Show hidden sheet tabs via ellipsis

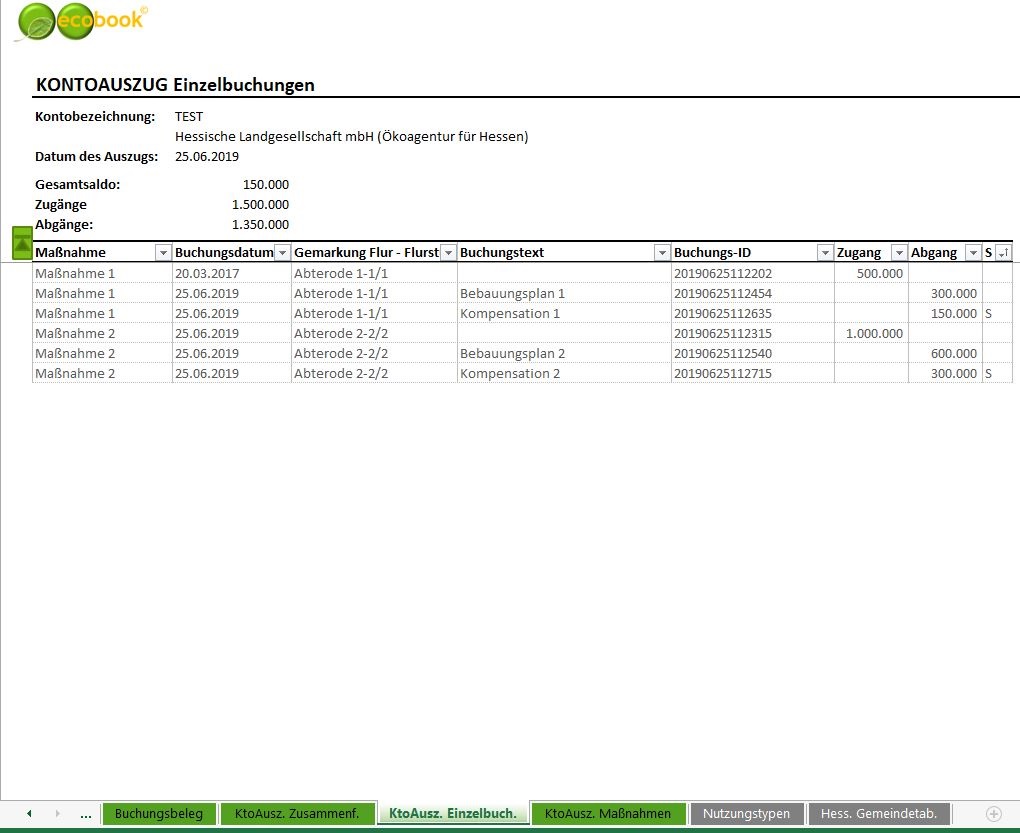pos(85,814)
